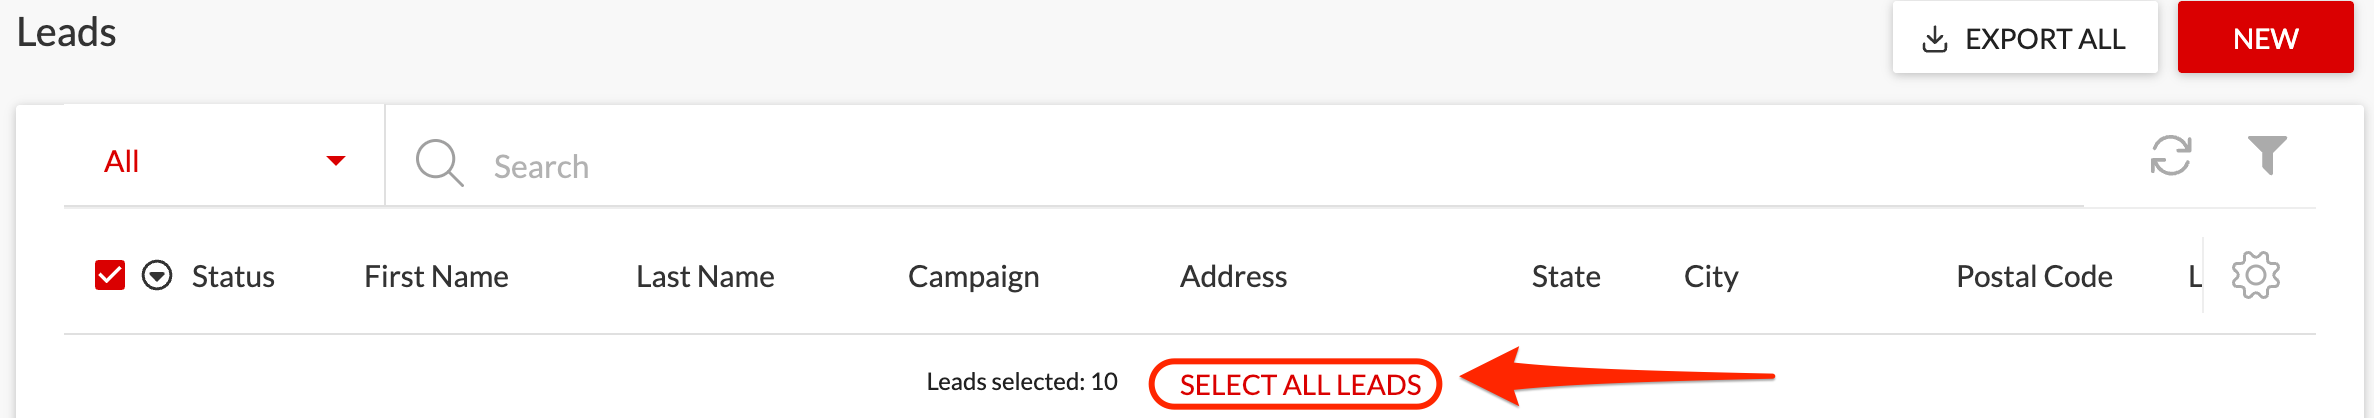Refresh the leads list
The image size is (2374, 418).
click(2171, 156)
